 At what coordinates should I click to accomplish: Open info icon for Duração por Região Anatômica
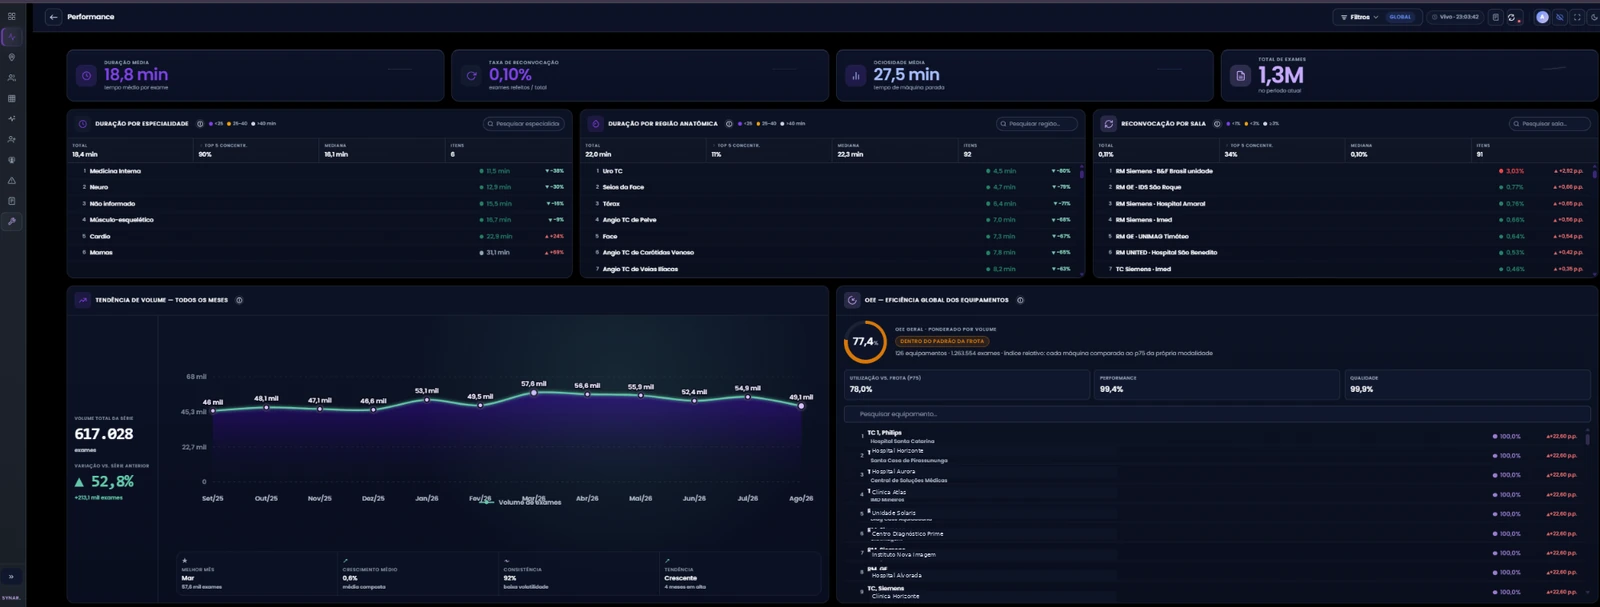(x=729, y=124)
